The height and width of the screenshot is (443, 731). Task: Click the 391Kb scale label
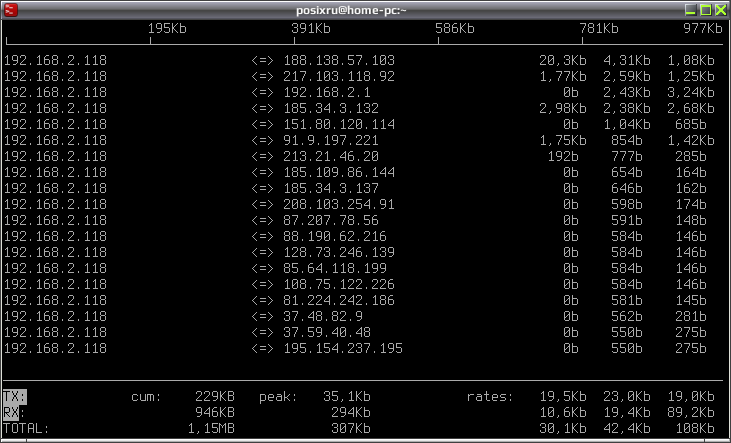pyautogui.click(x=311, y=28)
